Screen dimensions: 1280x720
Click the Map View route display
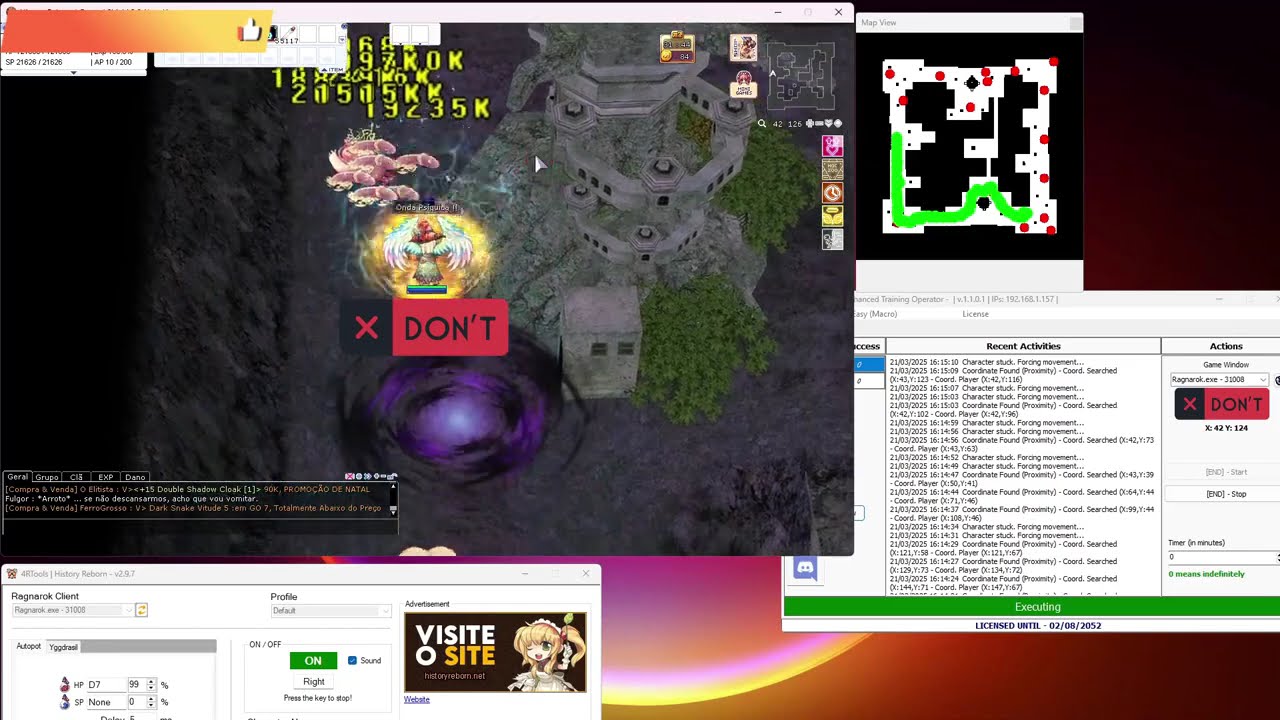coord(969,146)
